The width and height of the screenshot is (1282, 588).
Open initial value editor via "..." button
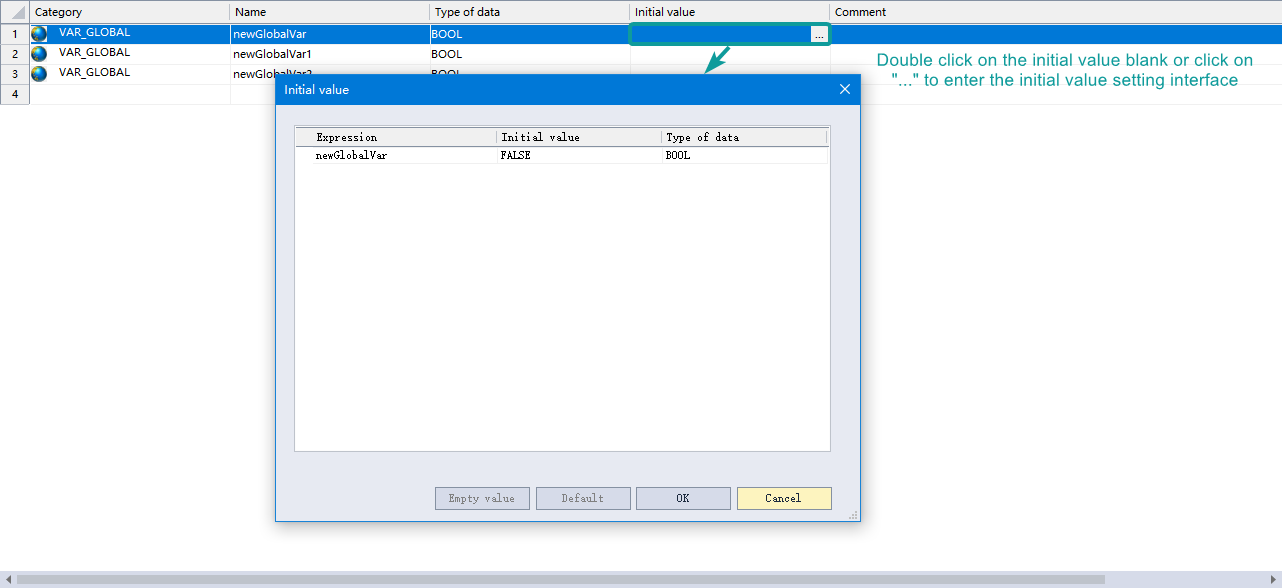coord(819,35)
